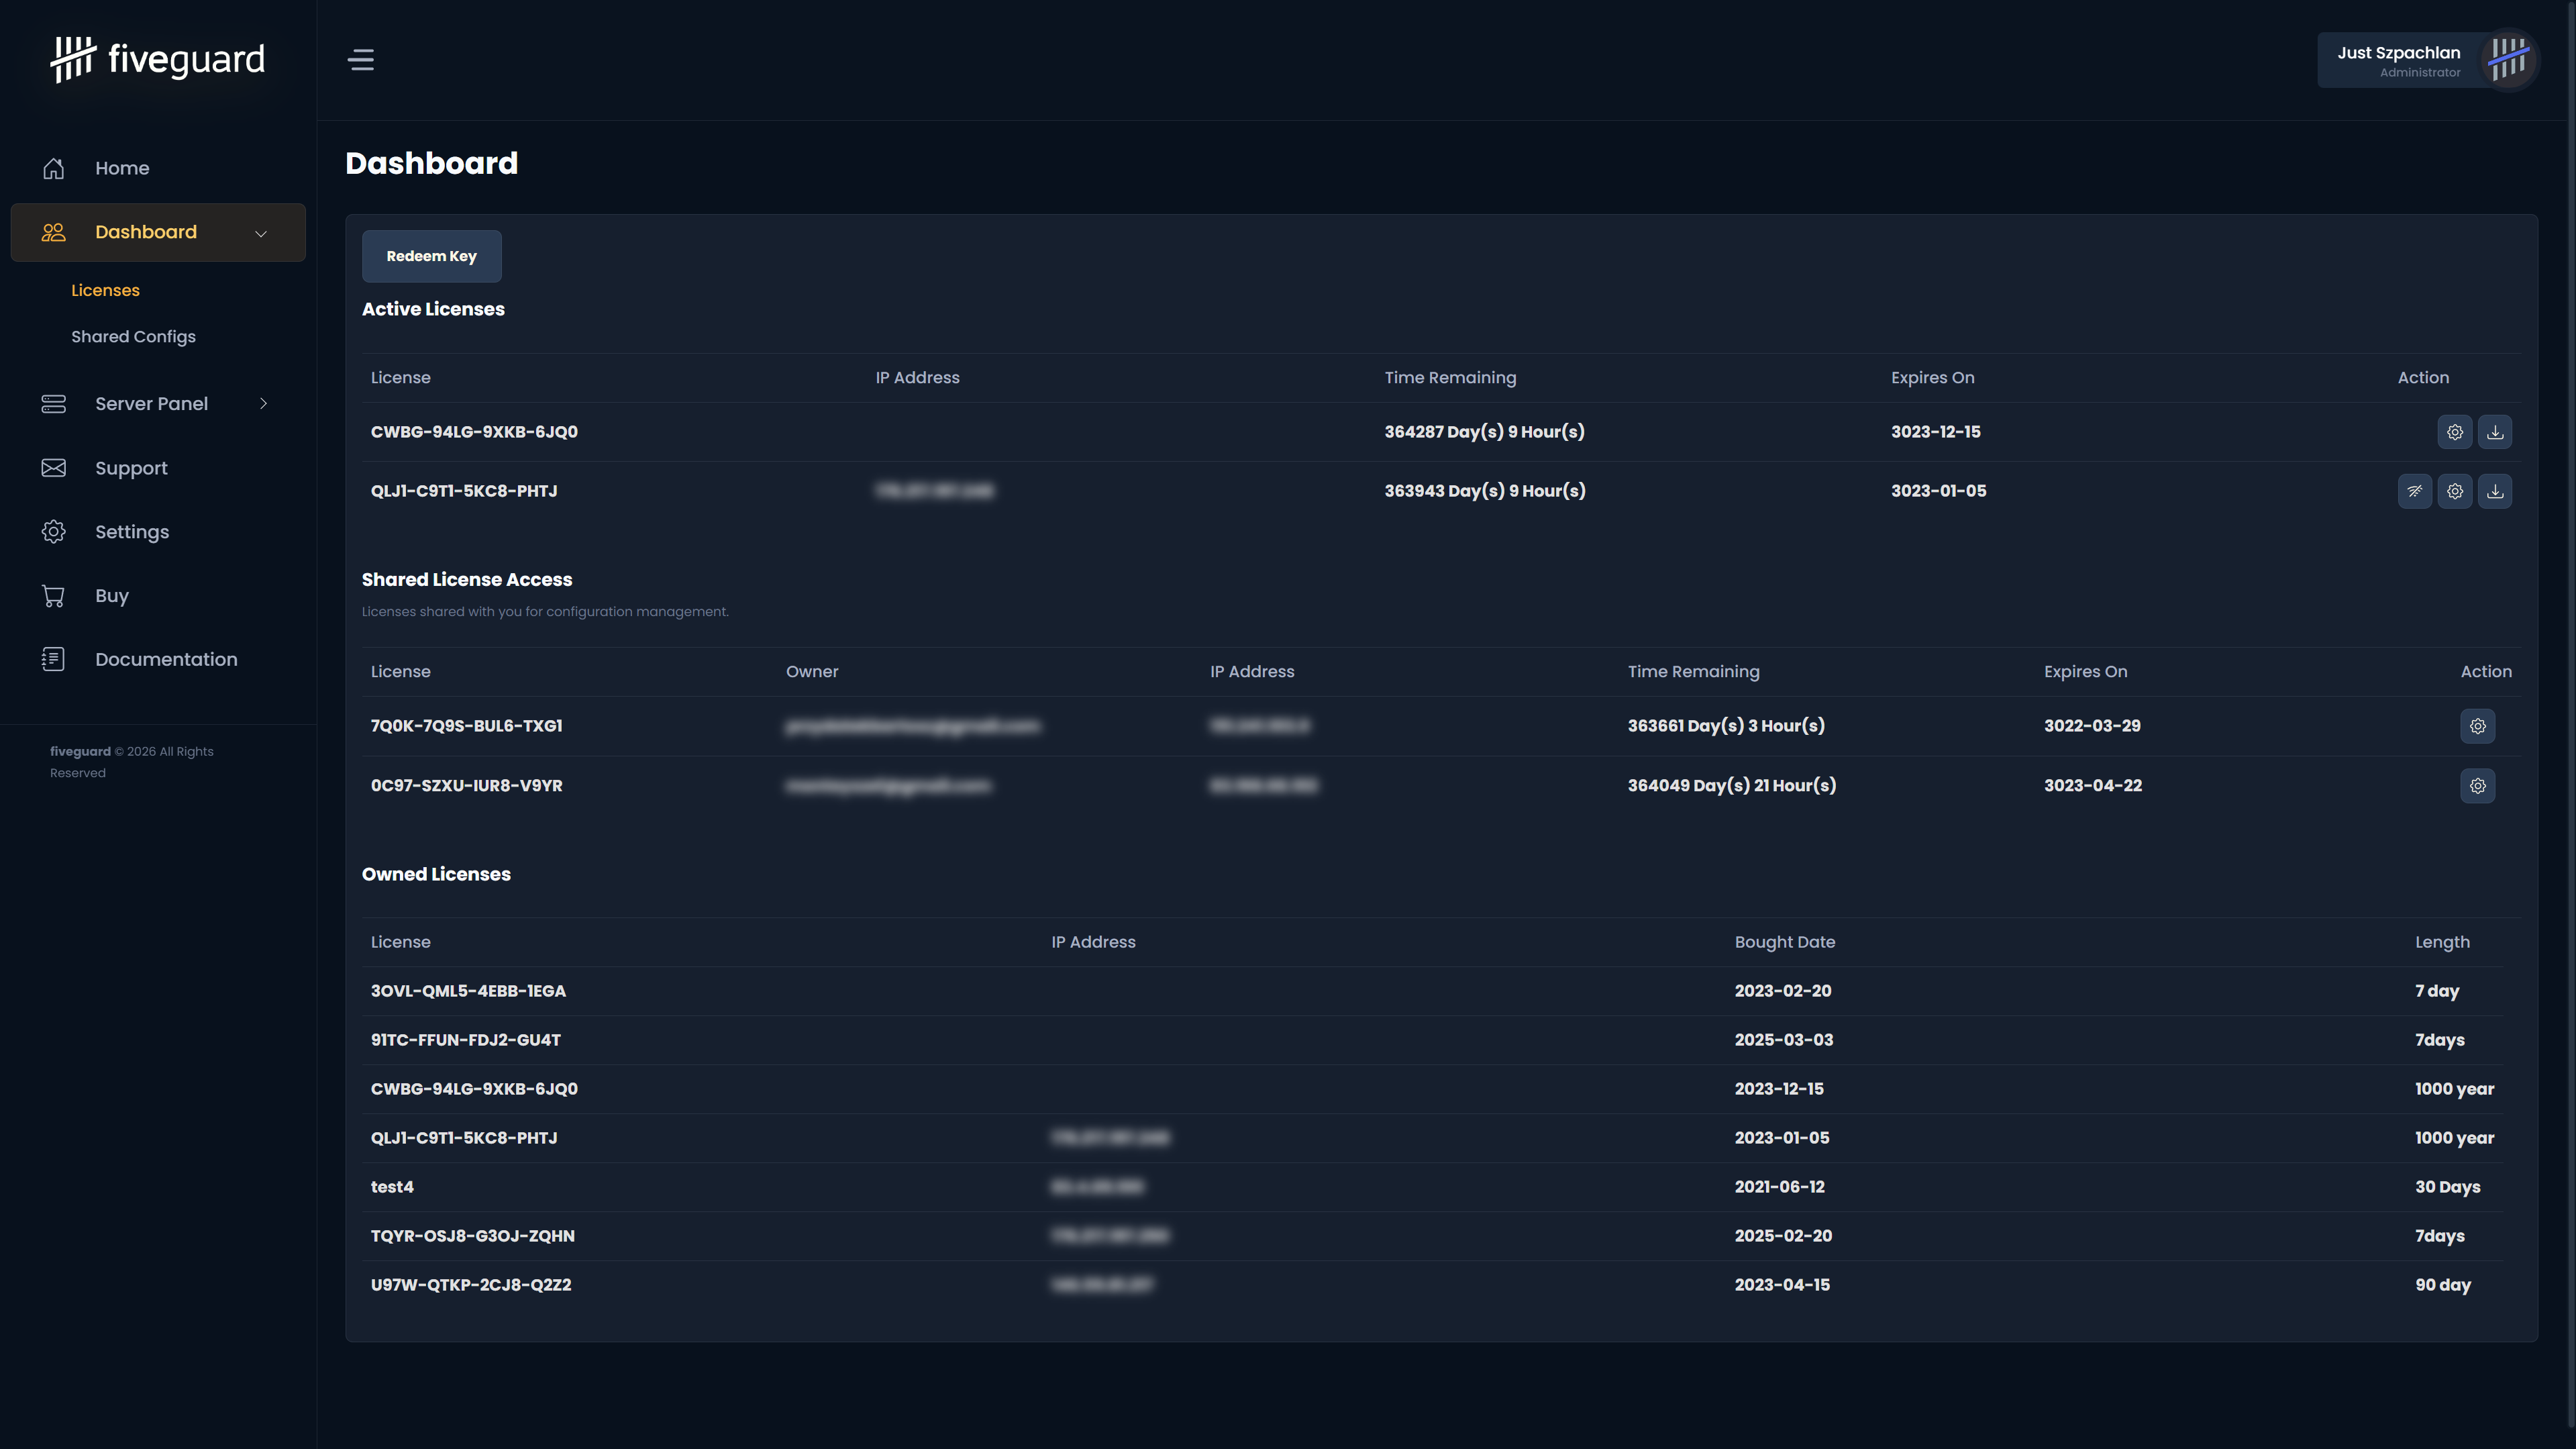Image resolution: width=2576 pixels, height=1449 pixels.
Task: Click the Buy shopping cart icon
Action: coord(54,596)
